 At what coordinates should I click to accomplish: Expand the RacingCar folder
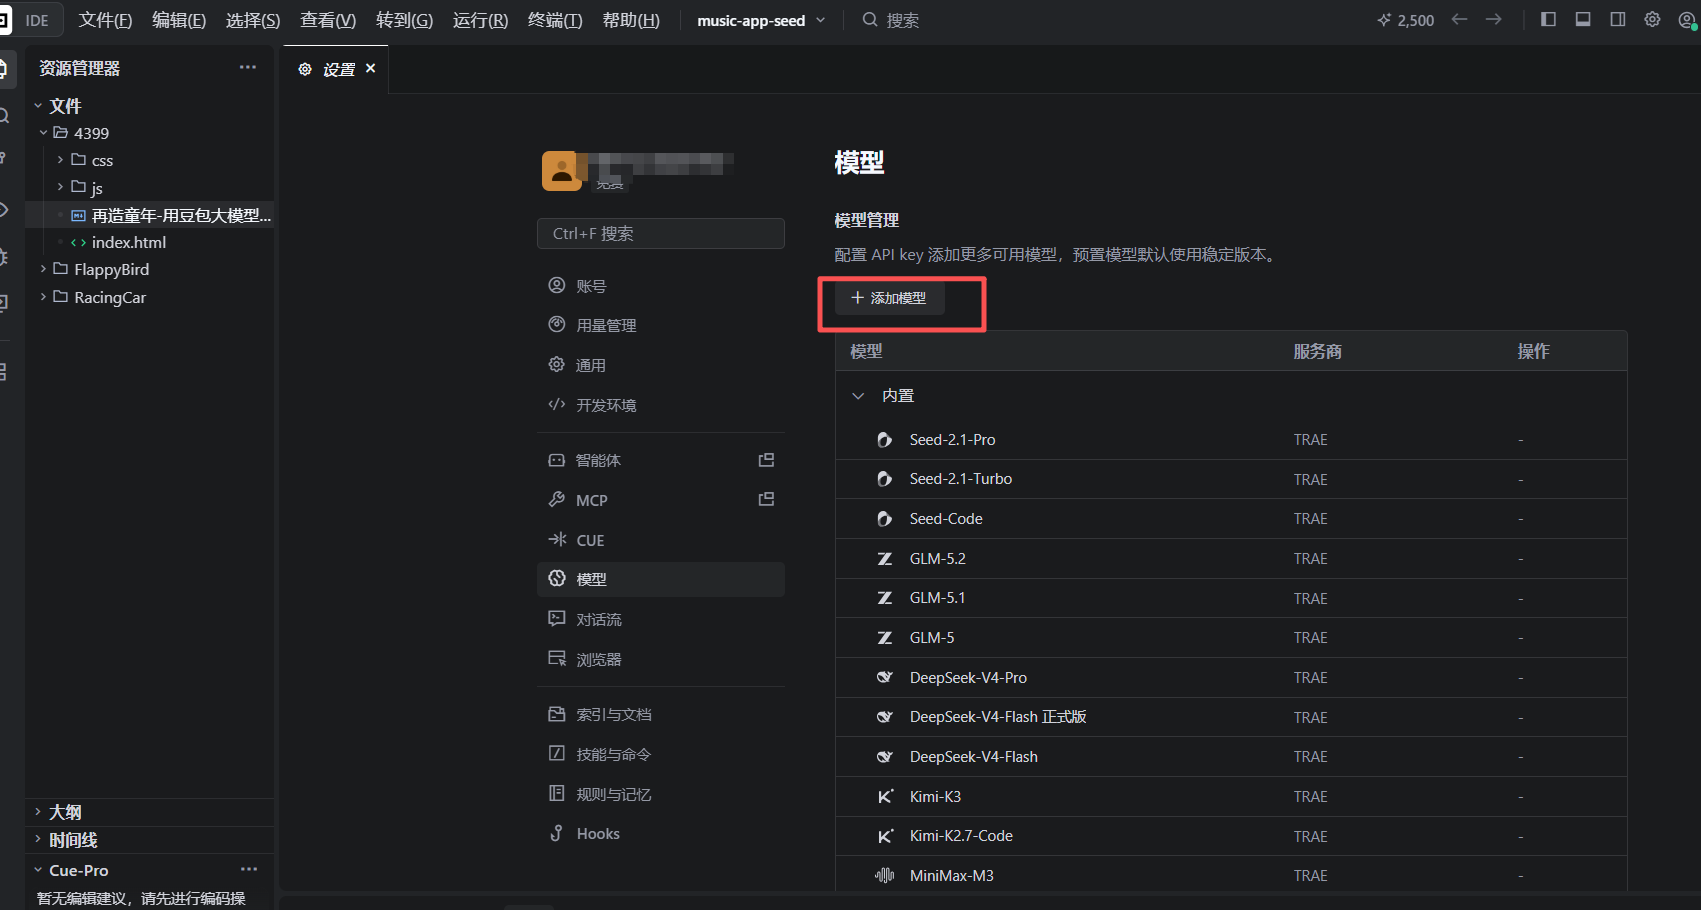point(43,296)
